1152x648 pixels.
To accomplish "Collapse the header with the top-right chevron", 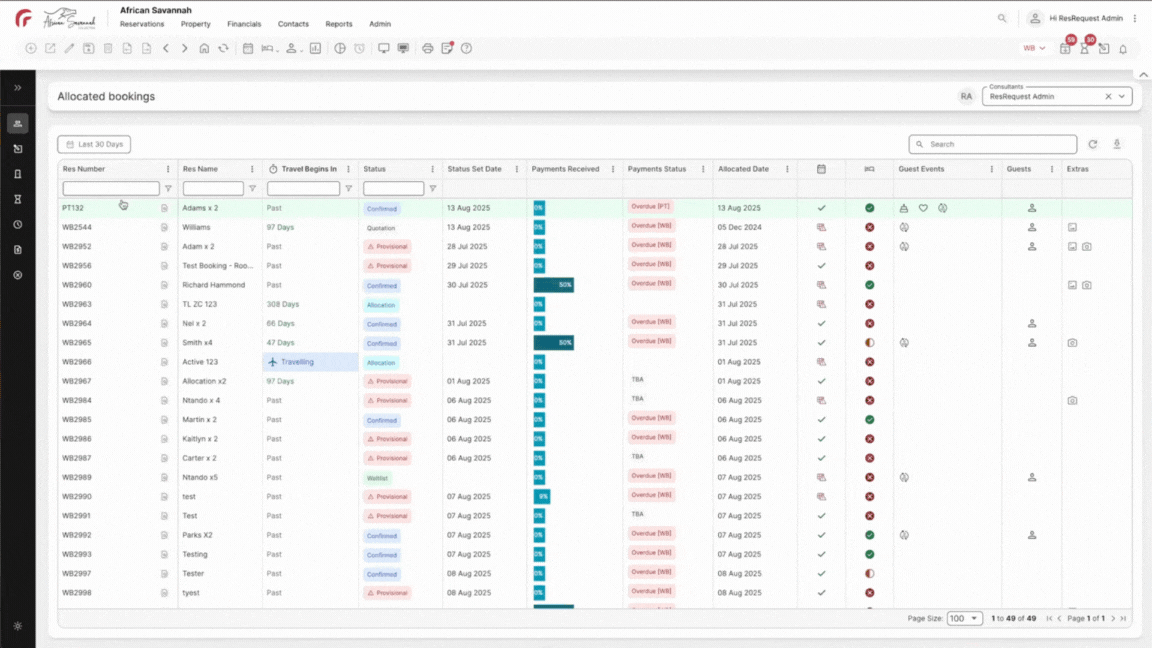I will pyautogui.click(x=1143, y=75).
